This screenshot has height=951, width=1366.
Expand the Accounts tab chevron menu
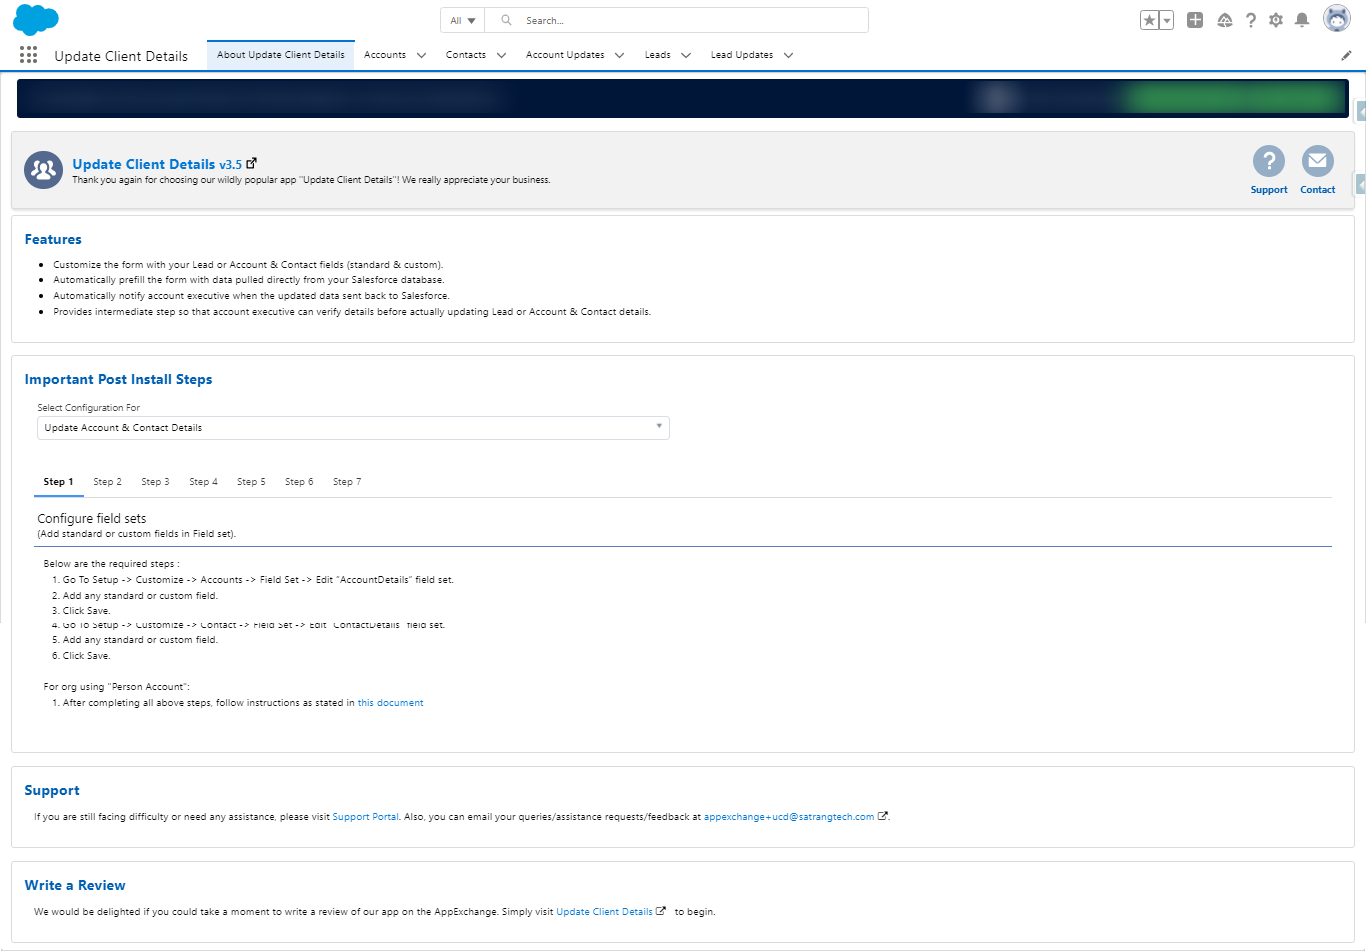(x=421, y=55)
